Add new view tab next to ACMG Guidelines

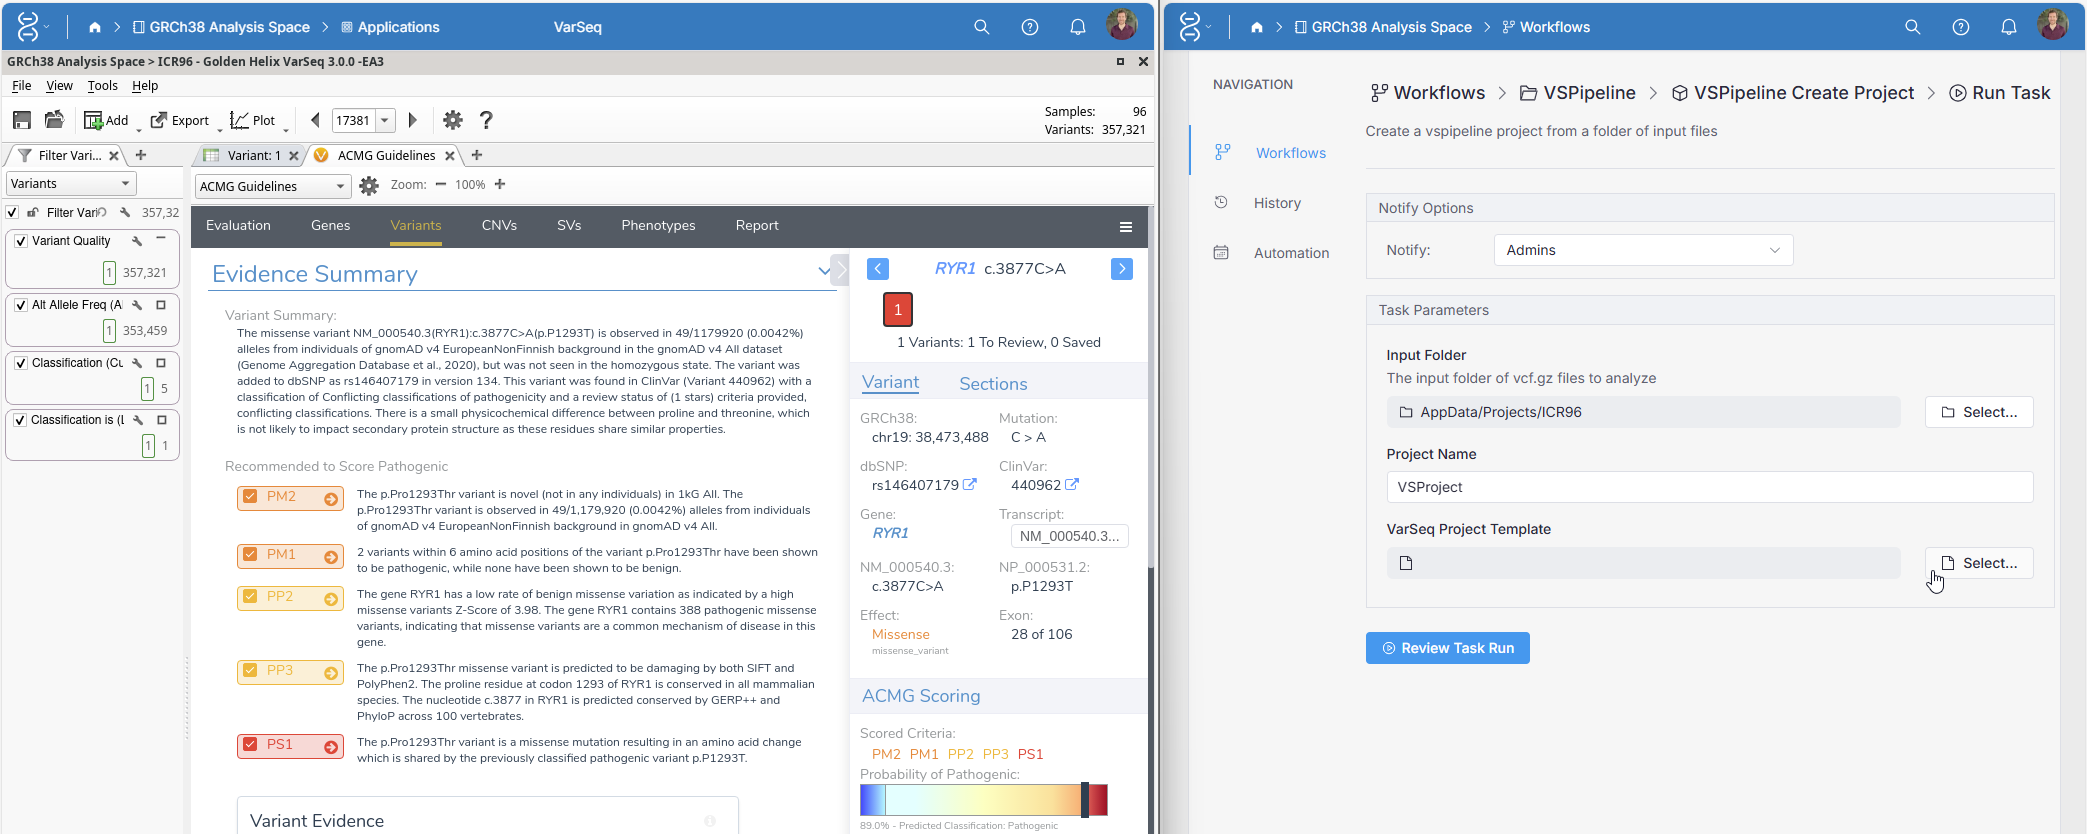click(x=477, y=155)
